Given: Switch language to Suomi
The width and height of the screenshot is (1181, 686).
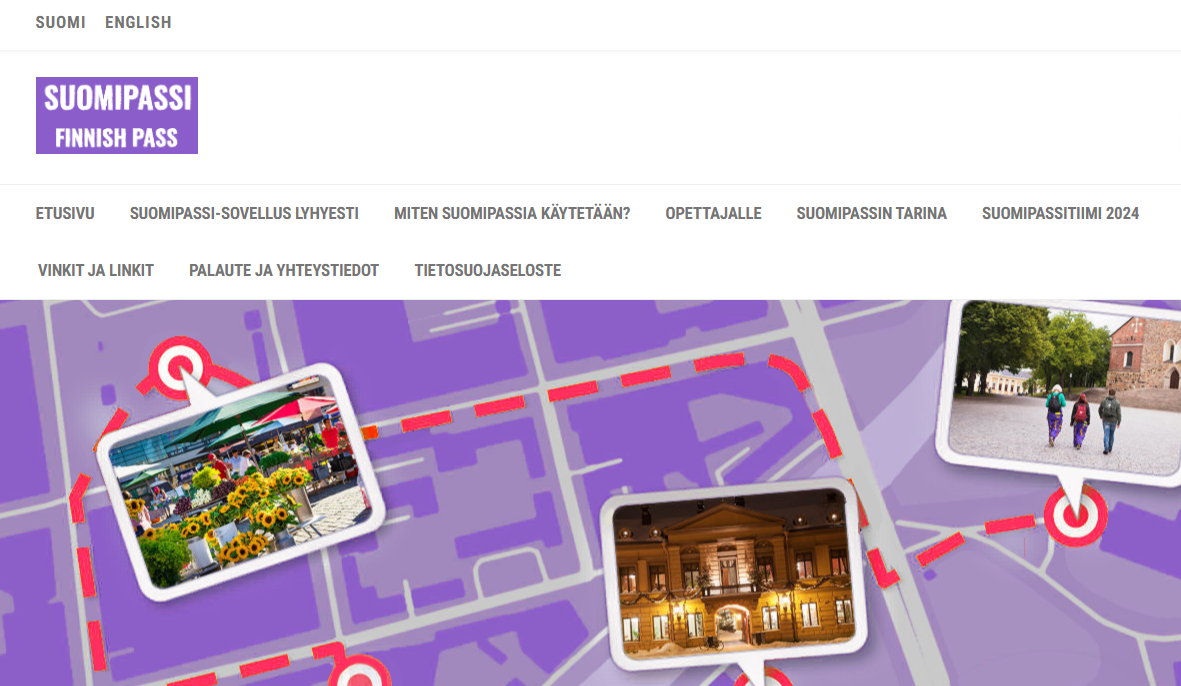Looking at the screenshot, I should (x=60, y=22).
